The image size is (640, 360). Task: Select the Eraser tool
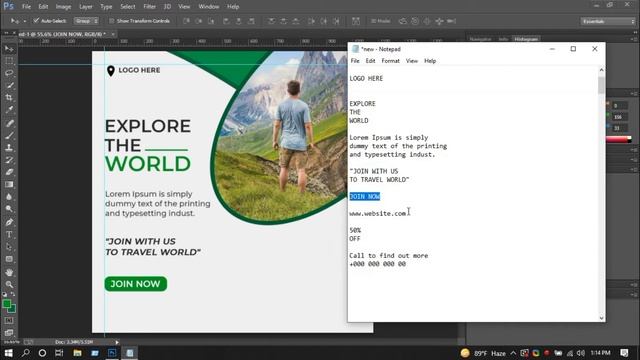[x=9, y=172]
